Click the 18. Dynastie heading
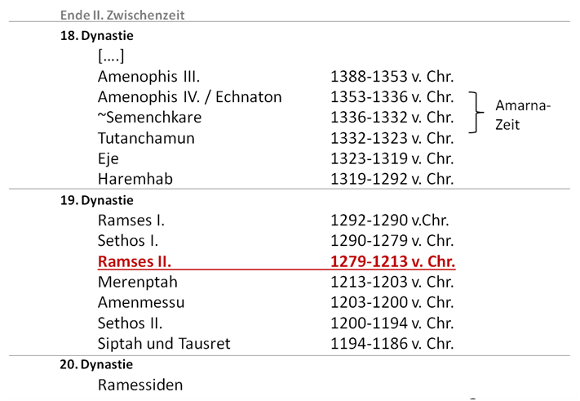 97,36
